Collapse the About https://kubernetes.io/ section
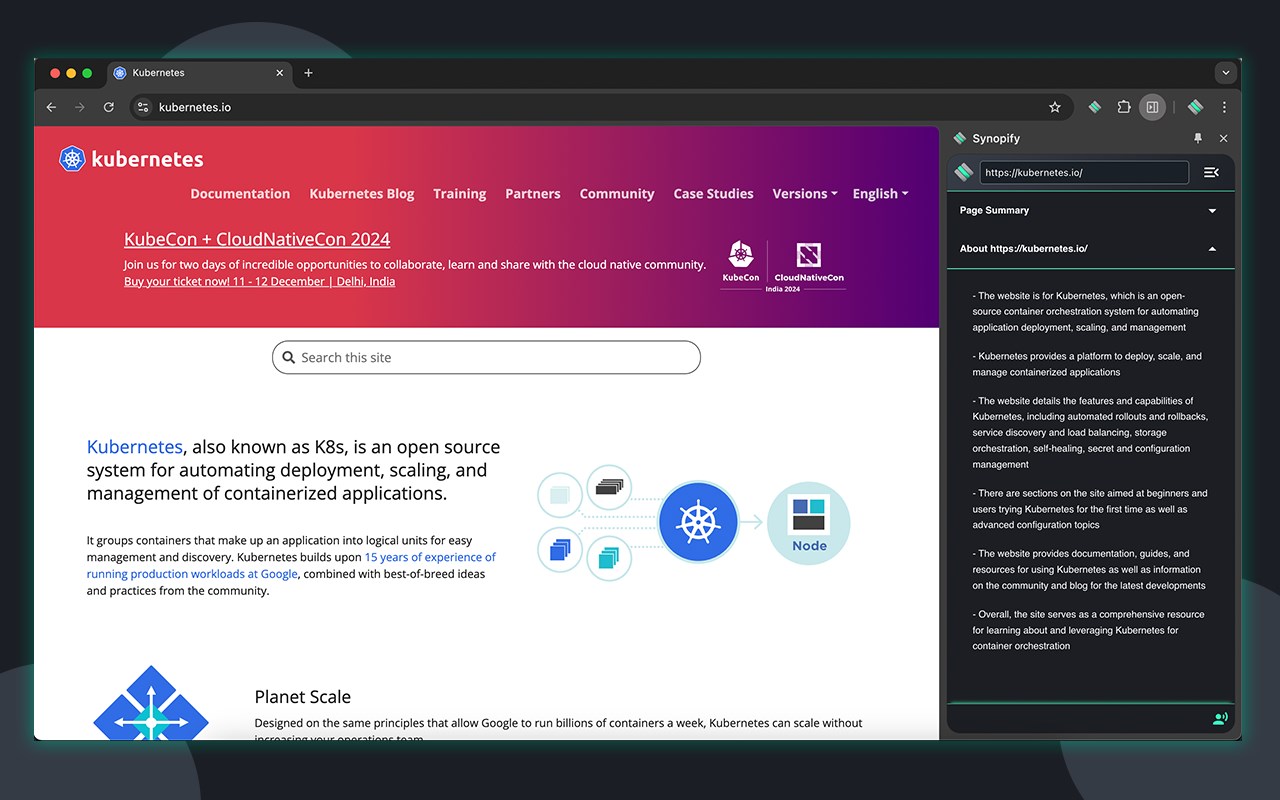The height and width of the screenshot is (800, 1280). pyautogui.click(x=1090, y=249)
